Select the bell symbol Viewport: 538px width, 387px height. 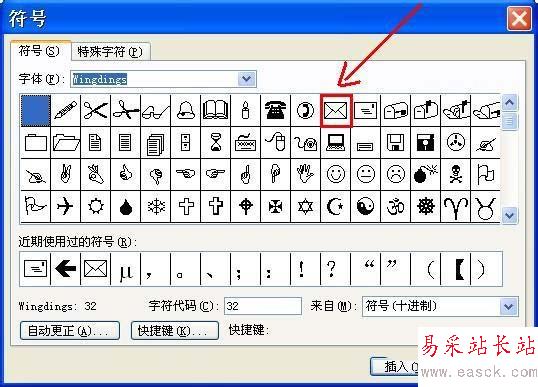click(186, 110)
